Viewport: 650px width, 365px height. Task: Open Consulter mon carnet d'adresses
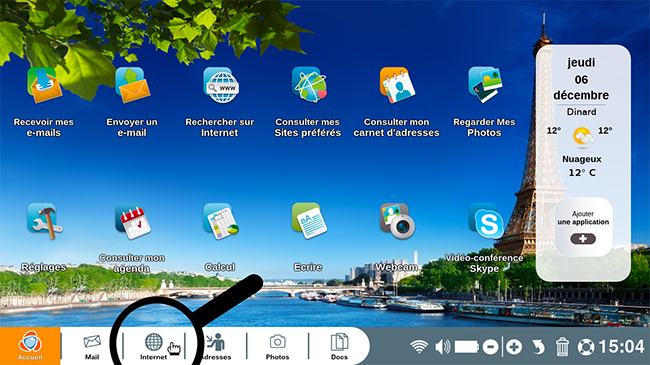click(x=397, y=85)
